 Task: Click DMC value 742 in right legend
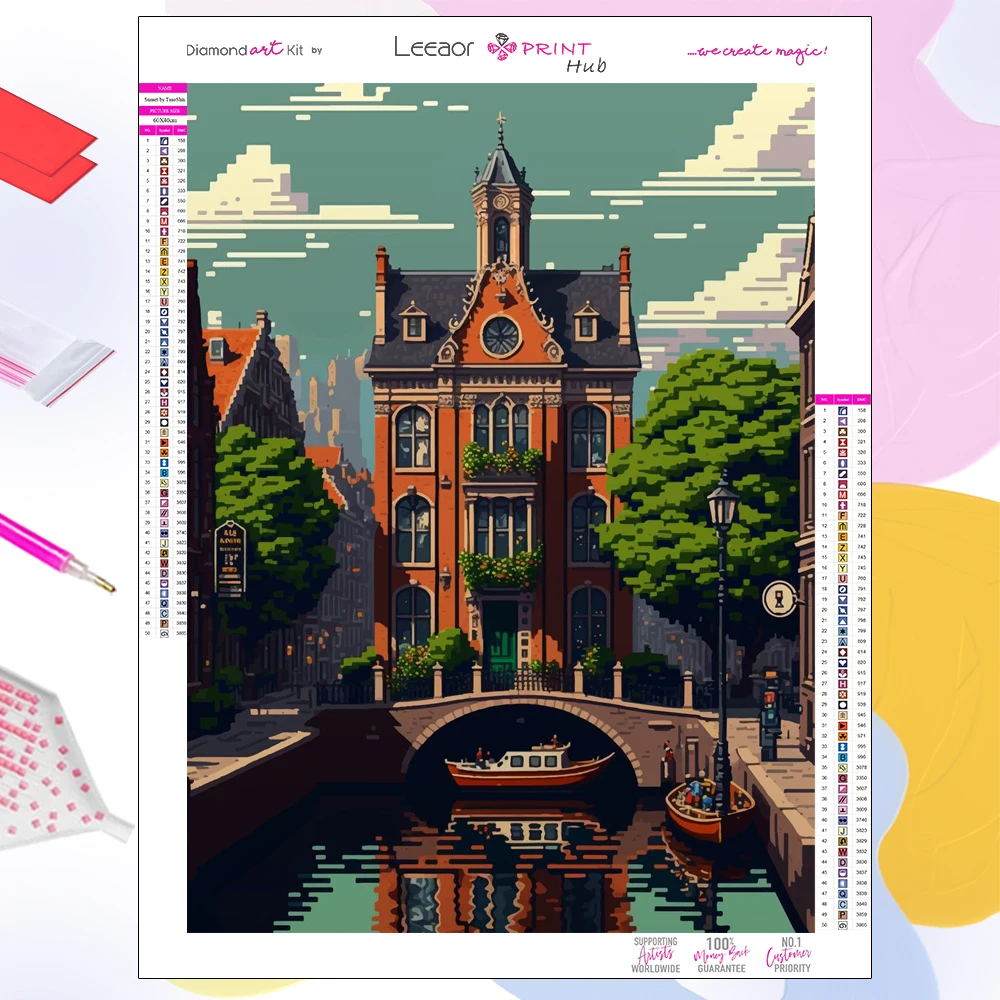[862, 547]
